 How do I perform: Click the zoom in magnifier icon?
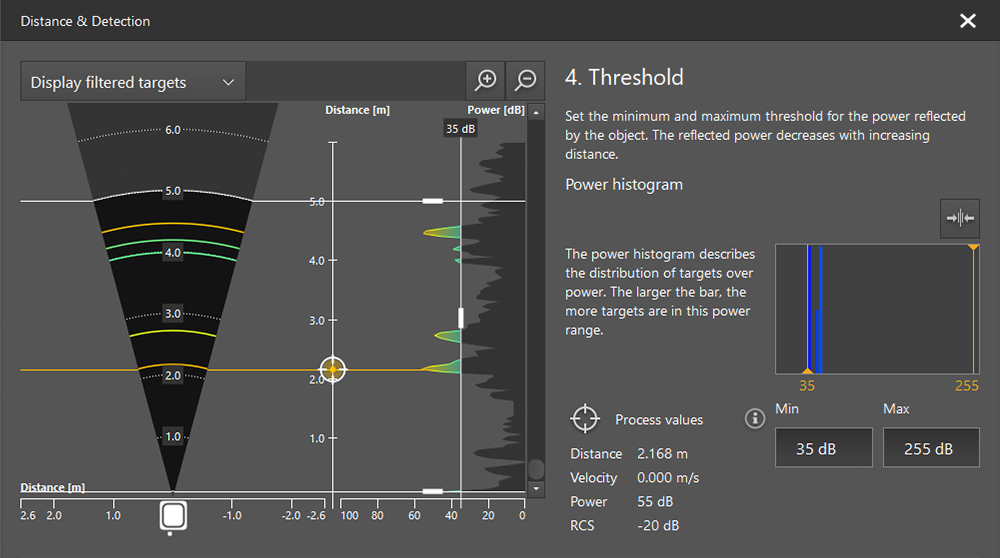coord(485,80)
